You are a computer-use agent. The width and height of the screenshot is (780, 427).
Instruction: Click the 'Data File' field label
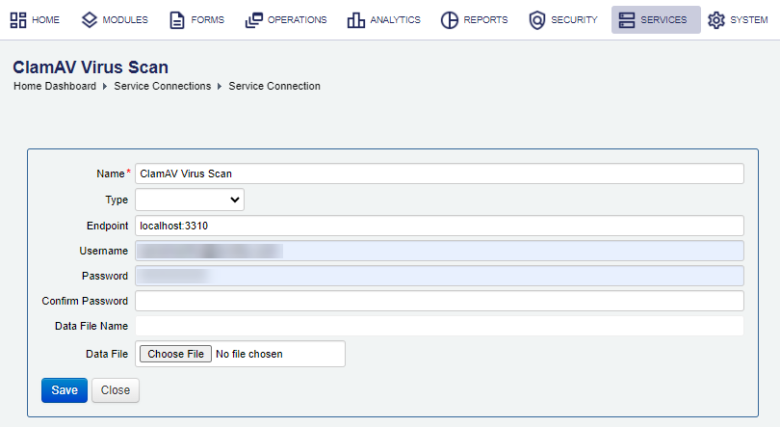point(106,354)
